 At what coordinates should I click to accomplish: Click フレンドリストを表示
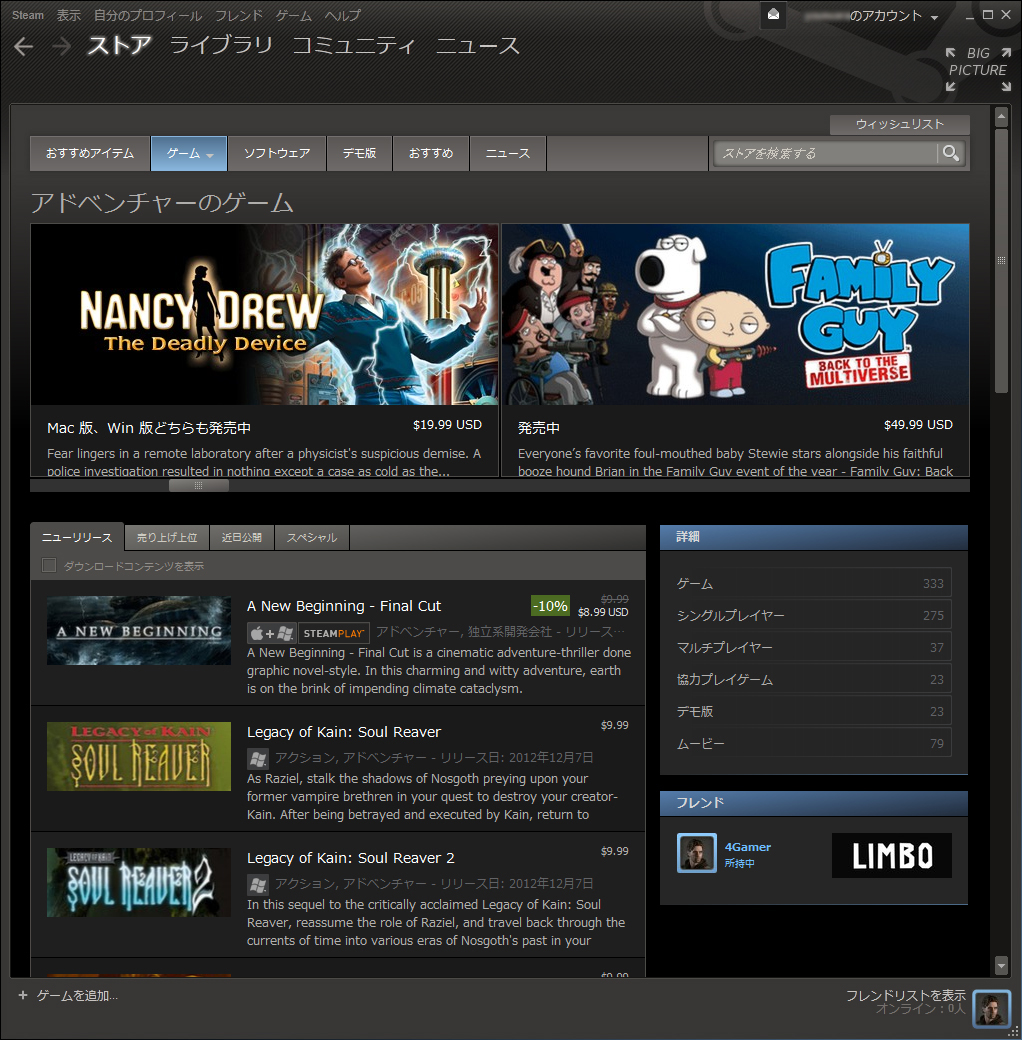905,995
